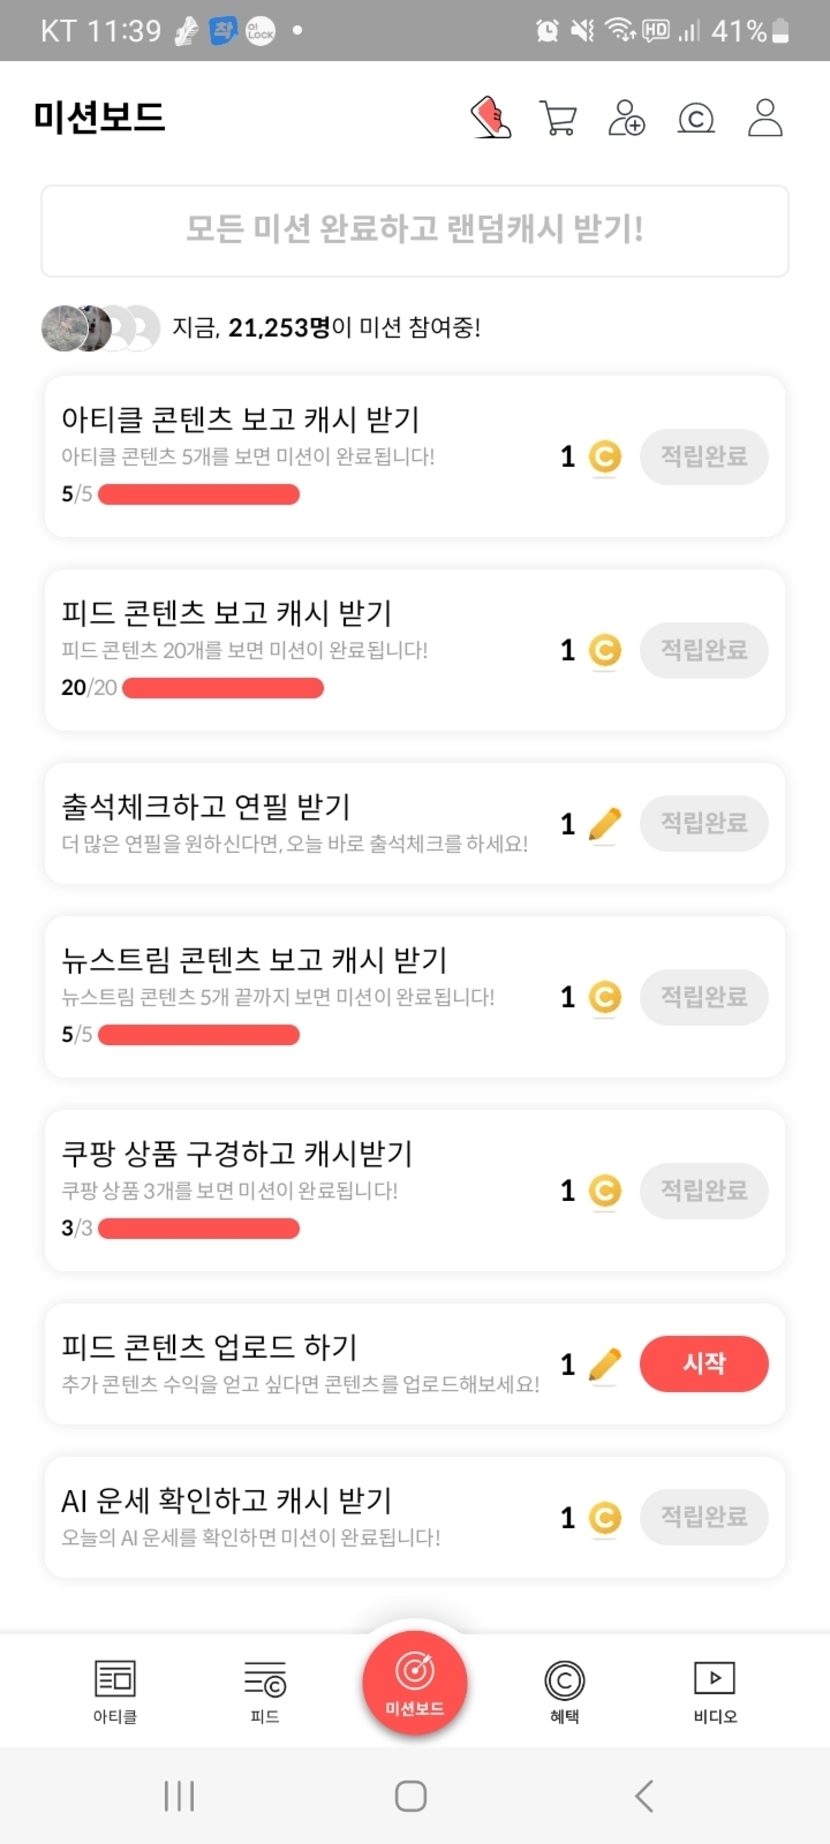Switch to the 피드 tab
This screenshot has height=1844, width=830.
click(x=265, y=1691)
